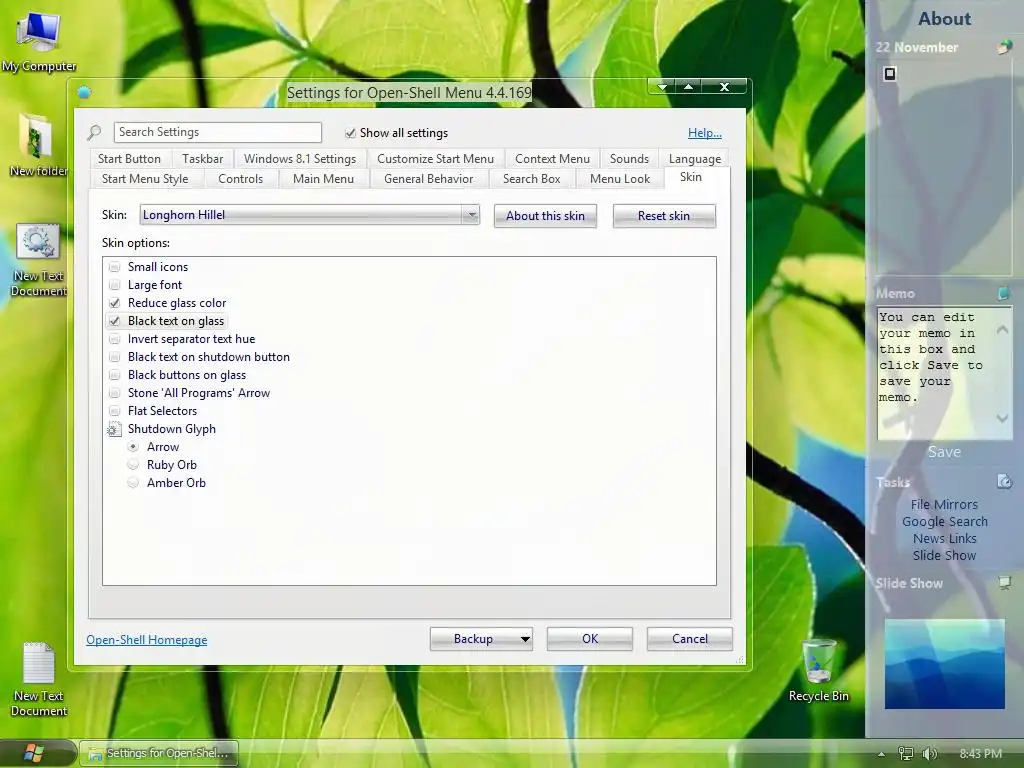Open the Start button on the taskbar
Viewport: 1024px width, 768px height.
(x=33, y=753)
